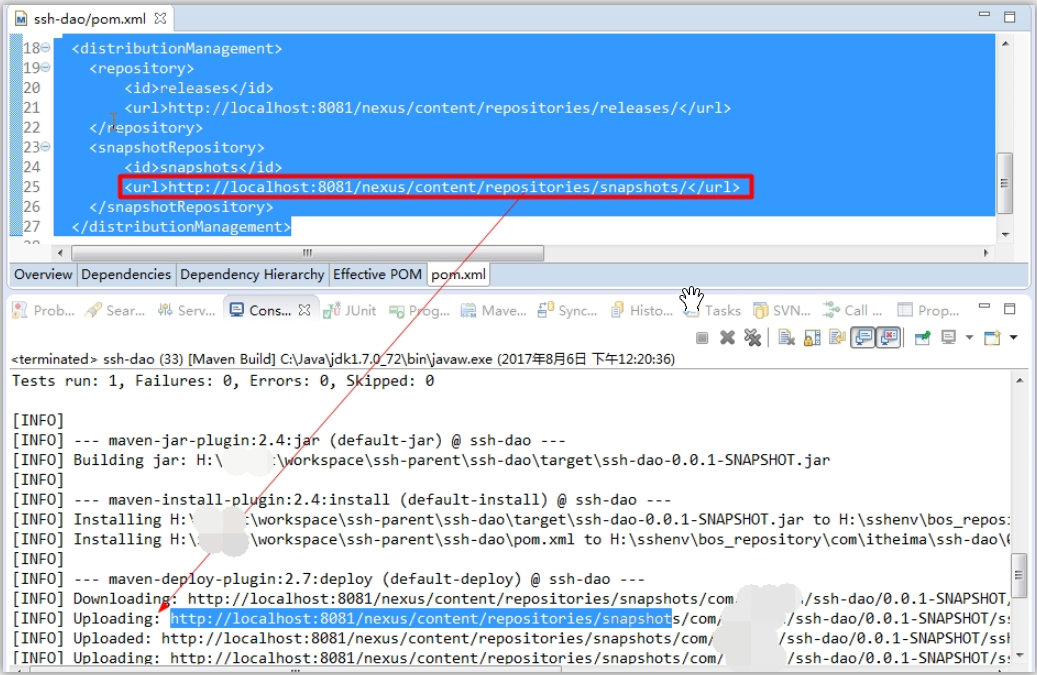Click the editor horizontal scrollbar thumb

point(308,253)
